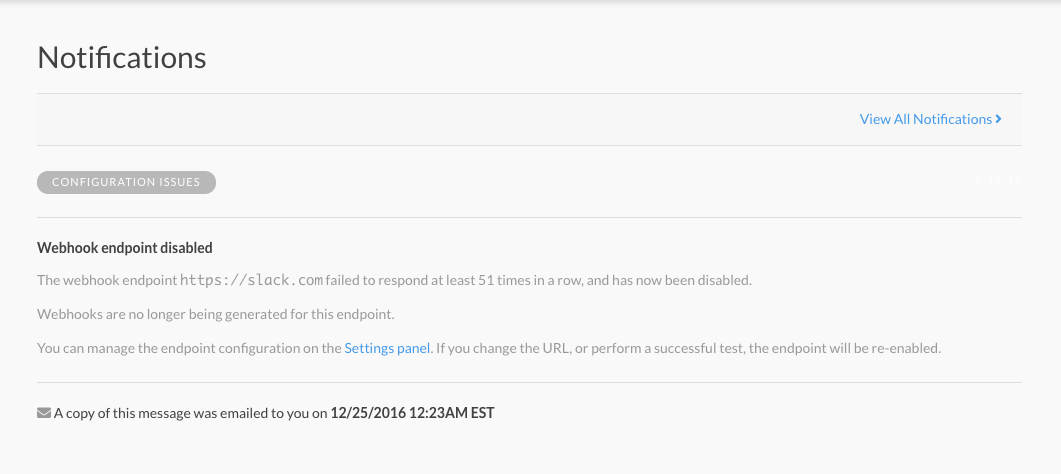Click the Notifications page heading

tap(122, 58)
